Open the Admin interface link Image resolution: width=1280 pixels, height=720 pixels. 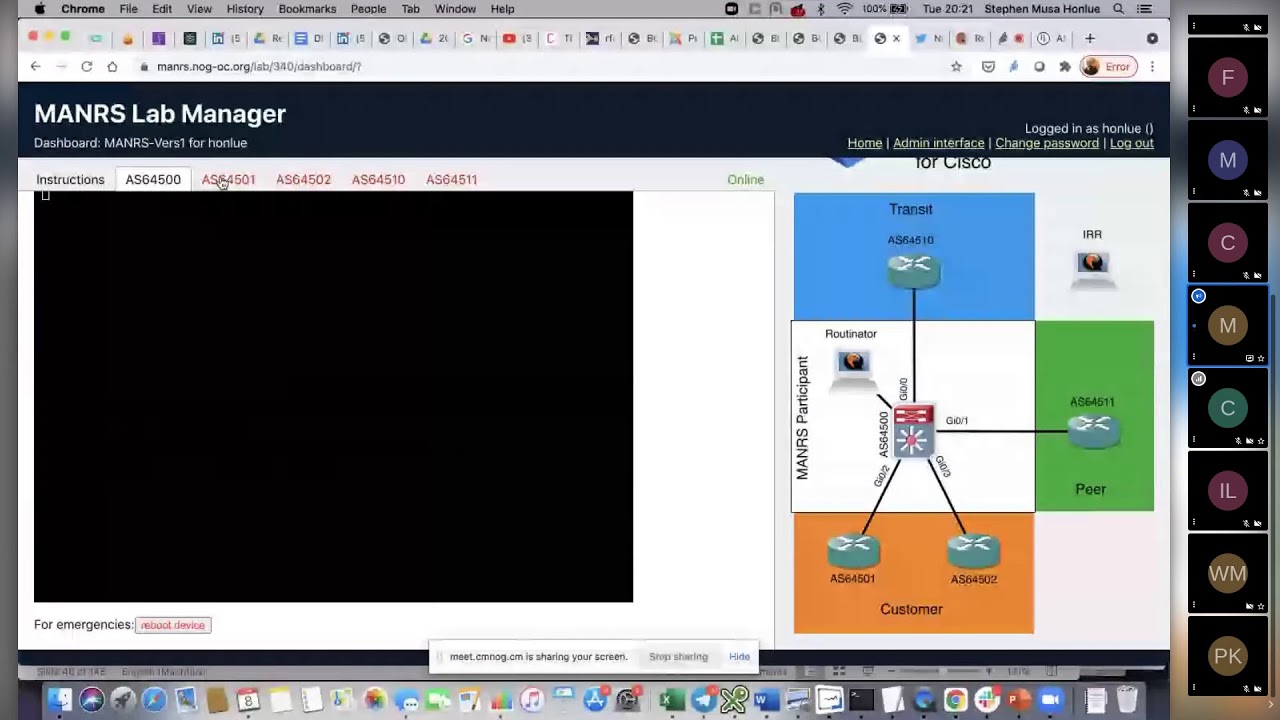point(938,143)
